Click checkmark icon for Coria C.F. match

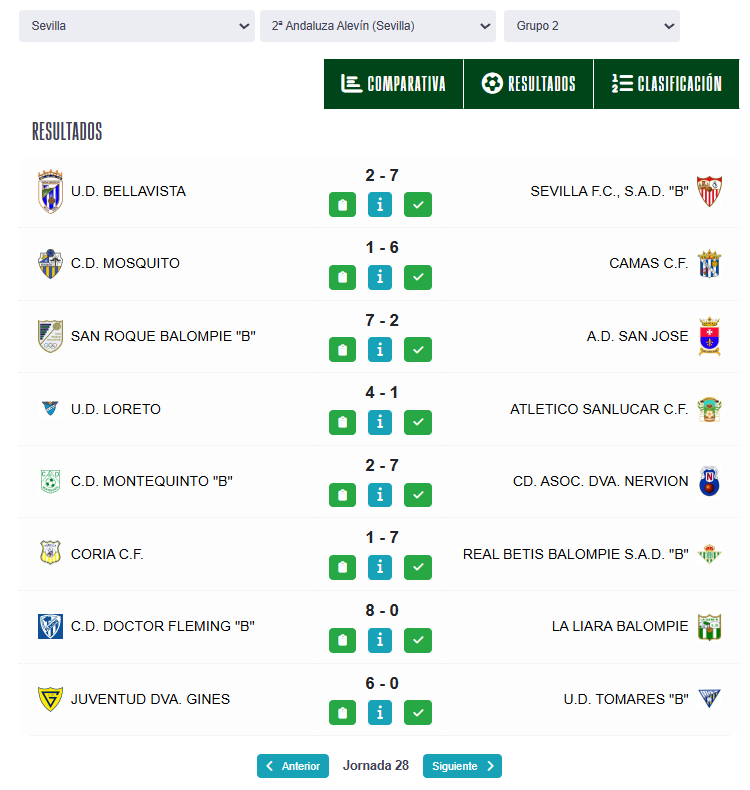[x=418, y=567]
